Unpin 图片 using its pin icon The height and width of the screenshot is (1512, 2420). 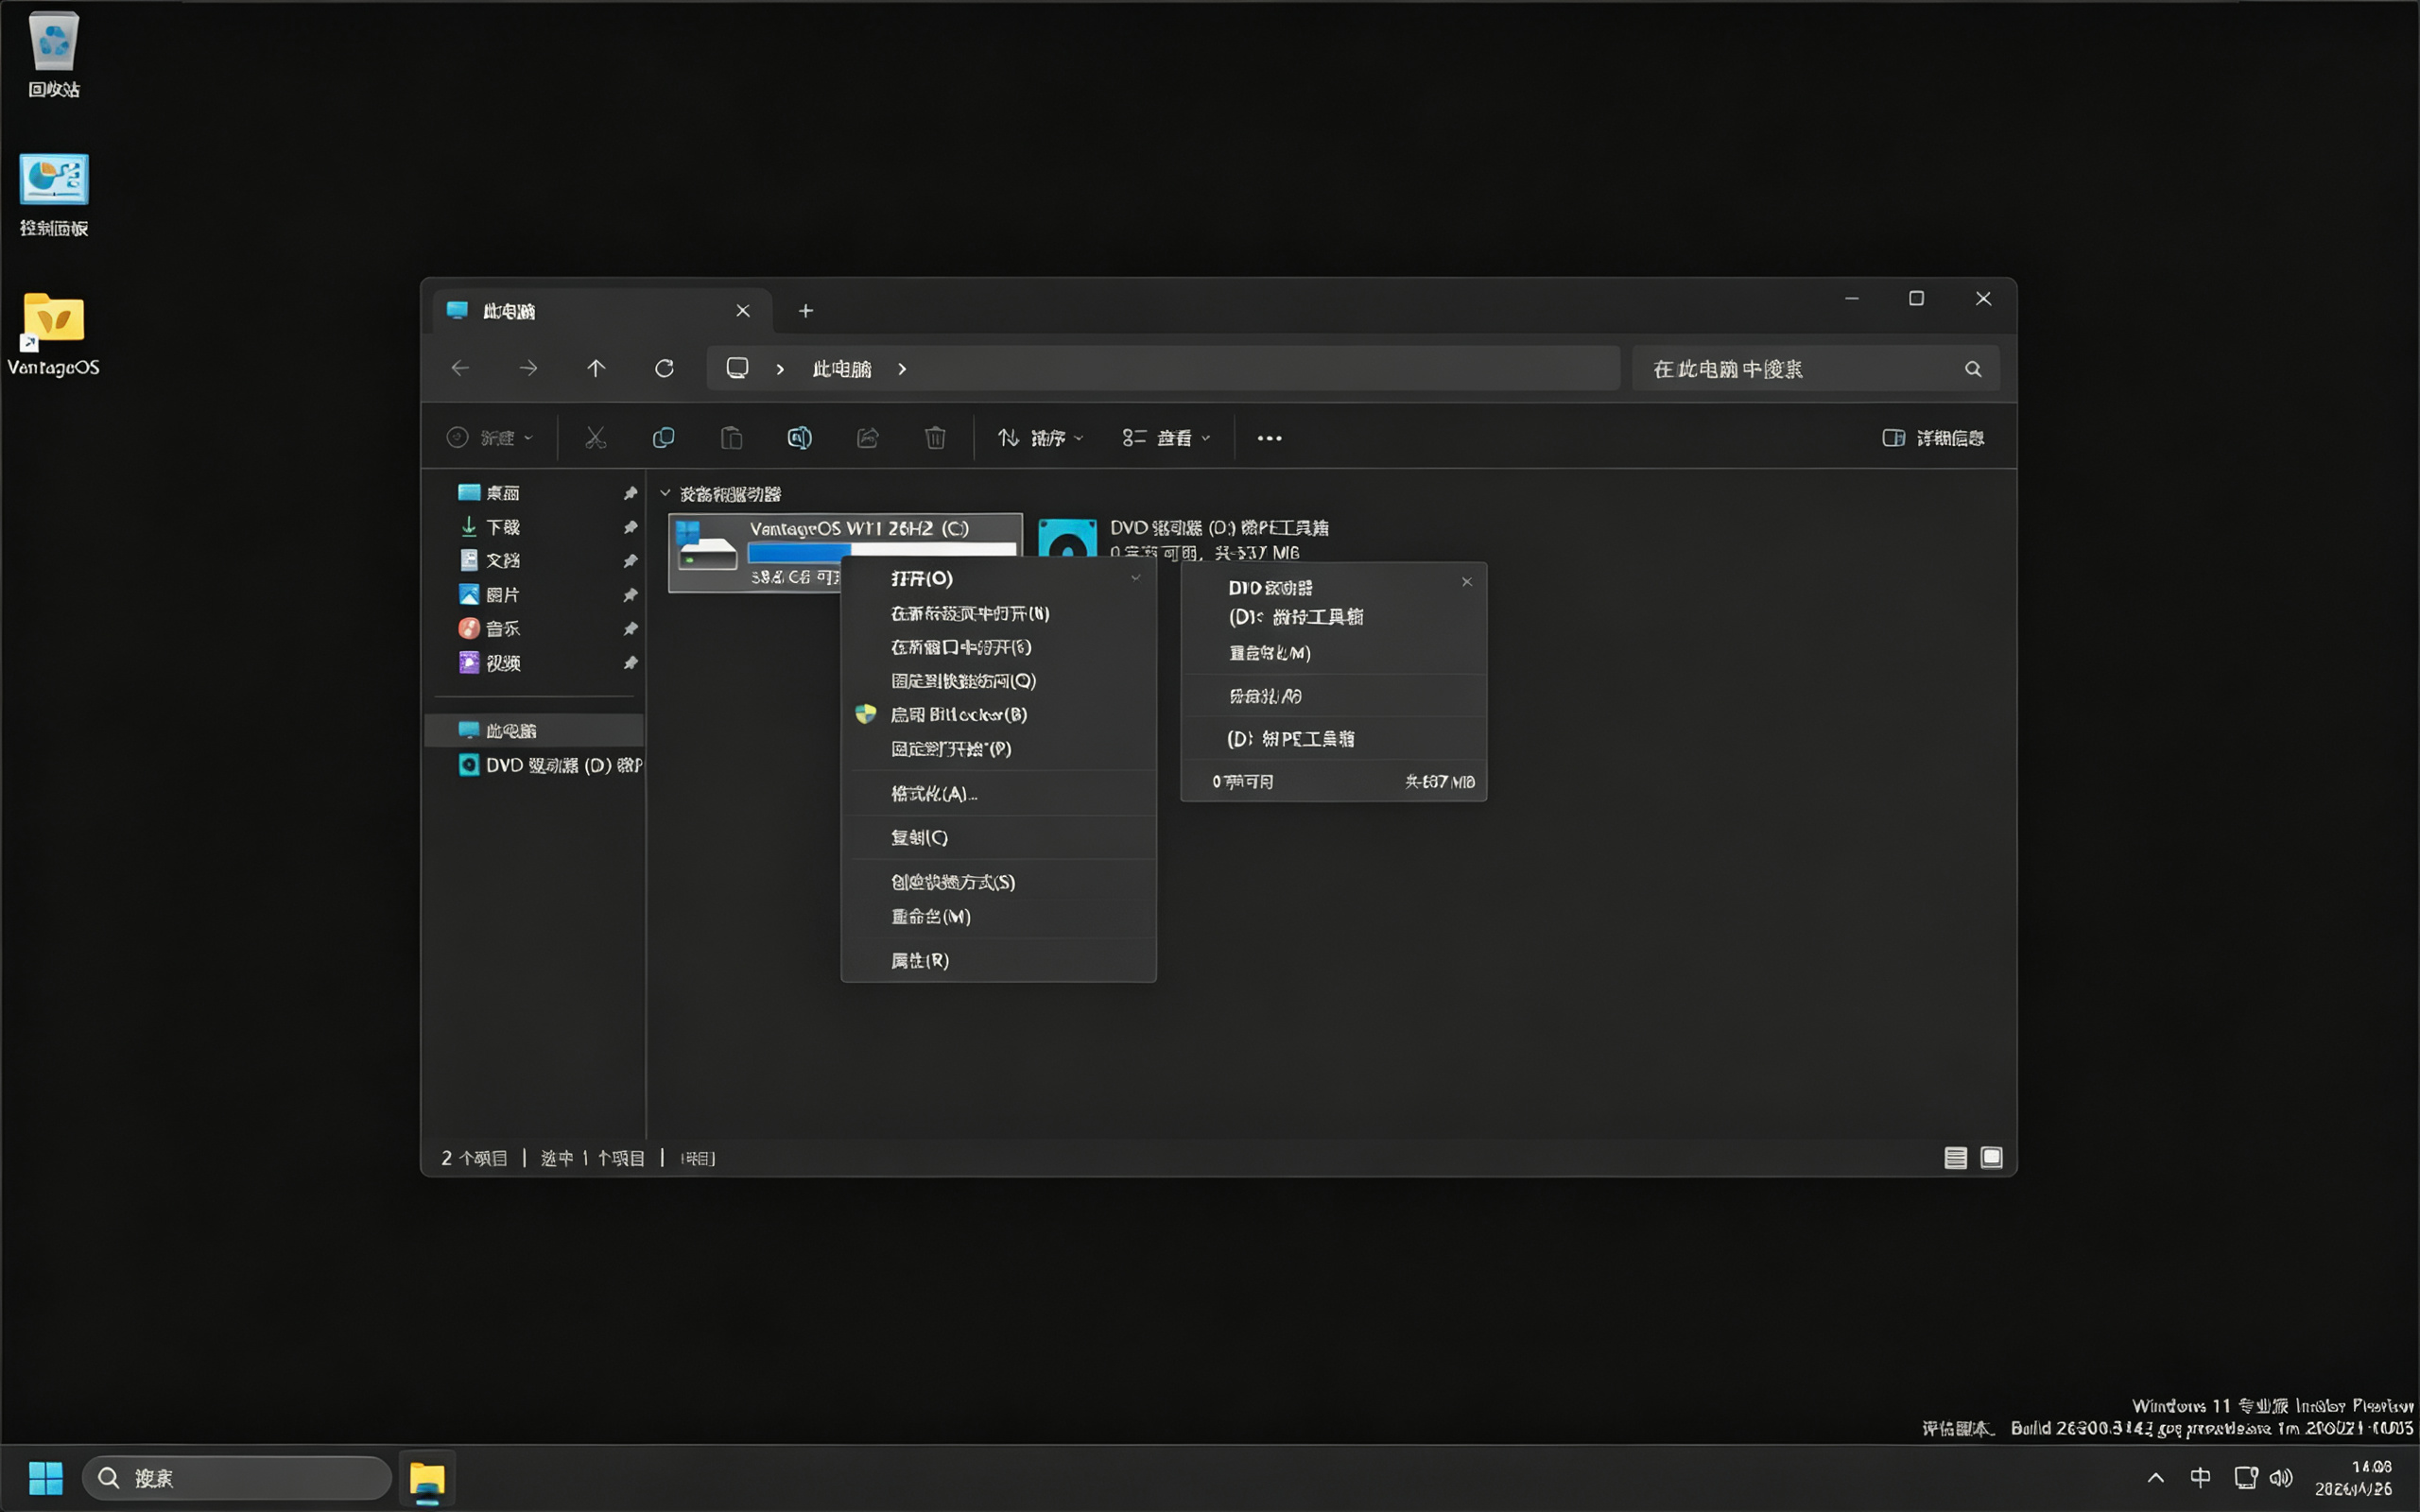click(x=630, y=595)
